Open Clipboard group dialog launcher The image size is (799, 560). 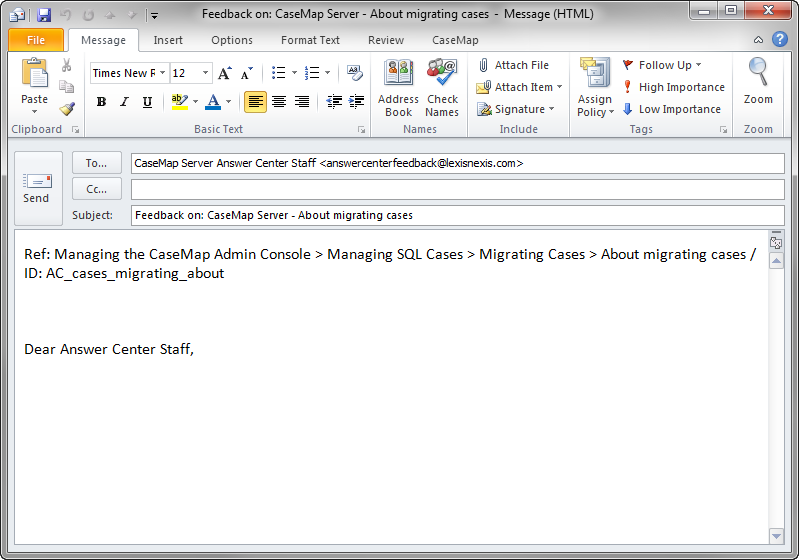[75, 129]
